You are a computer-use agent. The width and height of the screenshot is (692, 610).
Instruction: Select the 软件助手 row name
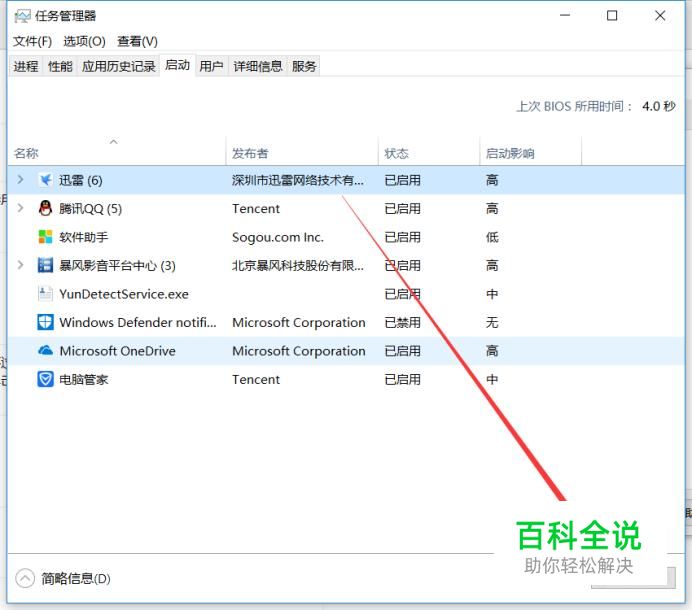tap(83, 237)
